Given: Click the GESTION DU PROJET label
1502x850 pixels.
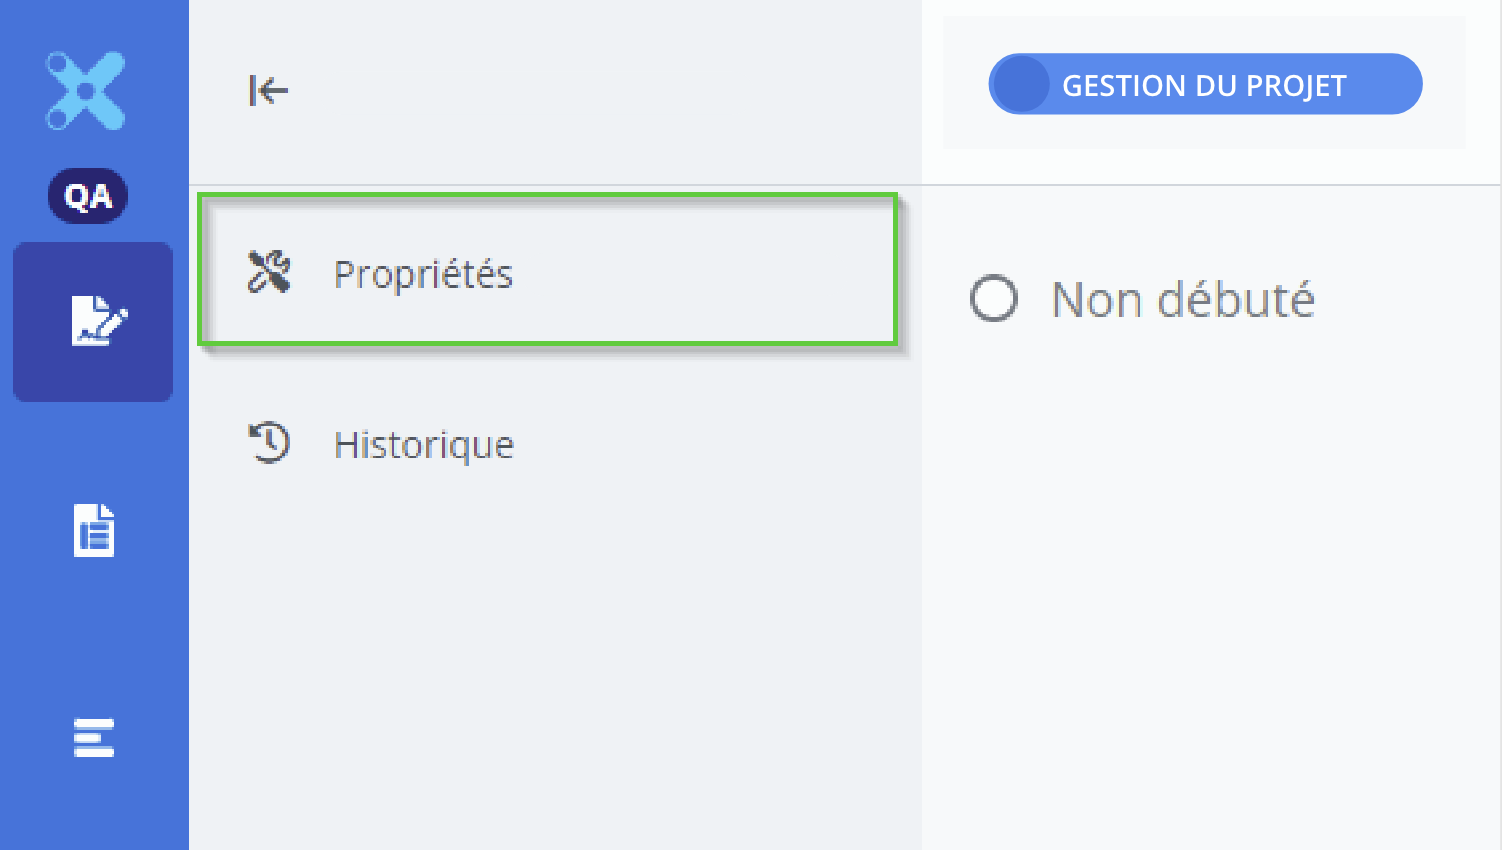Looking at the screenshot, I should pos(1204,86).
